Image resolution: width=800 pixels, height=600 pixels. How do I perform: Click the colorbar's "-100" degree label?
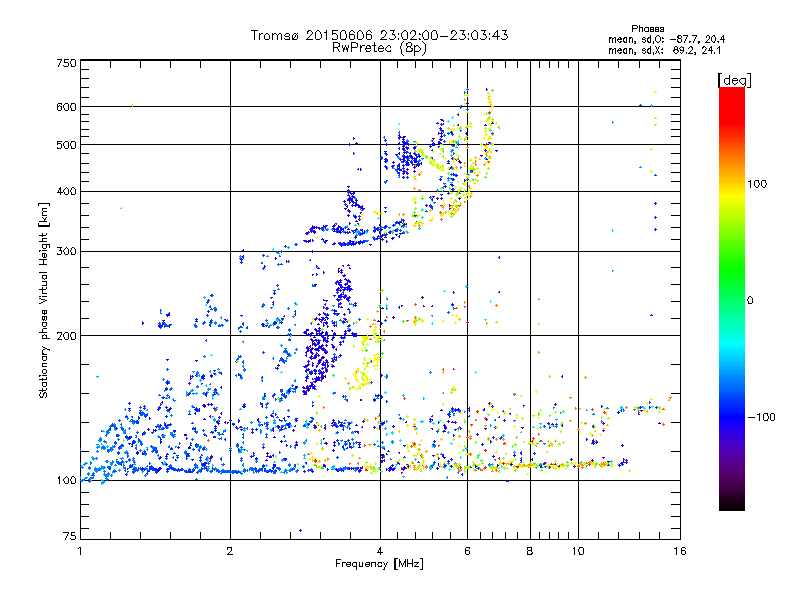(761, 417)
